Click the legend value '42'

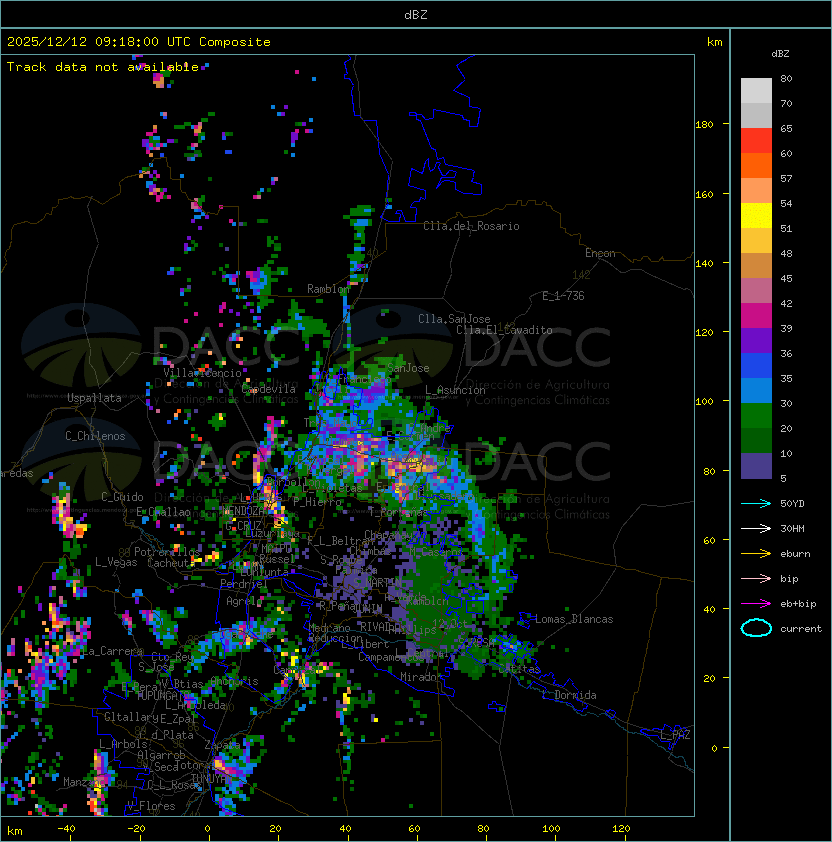coord(786,303)
